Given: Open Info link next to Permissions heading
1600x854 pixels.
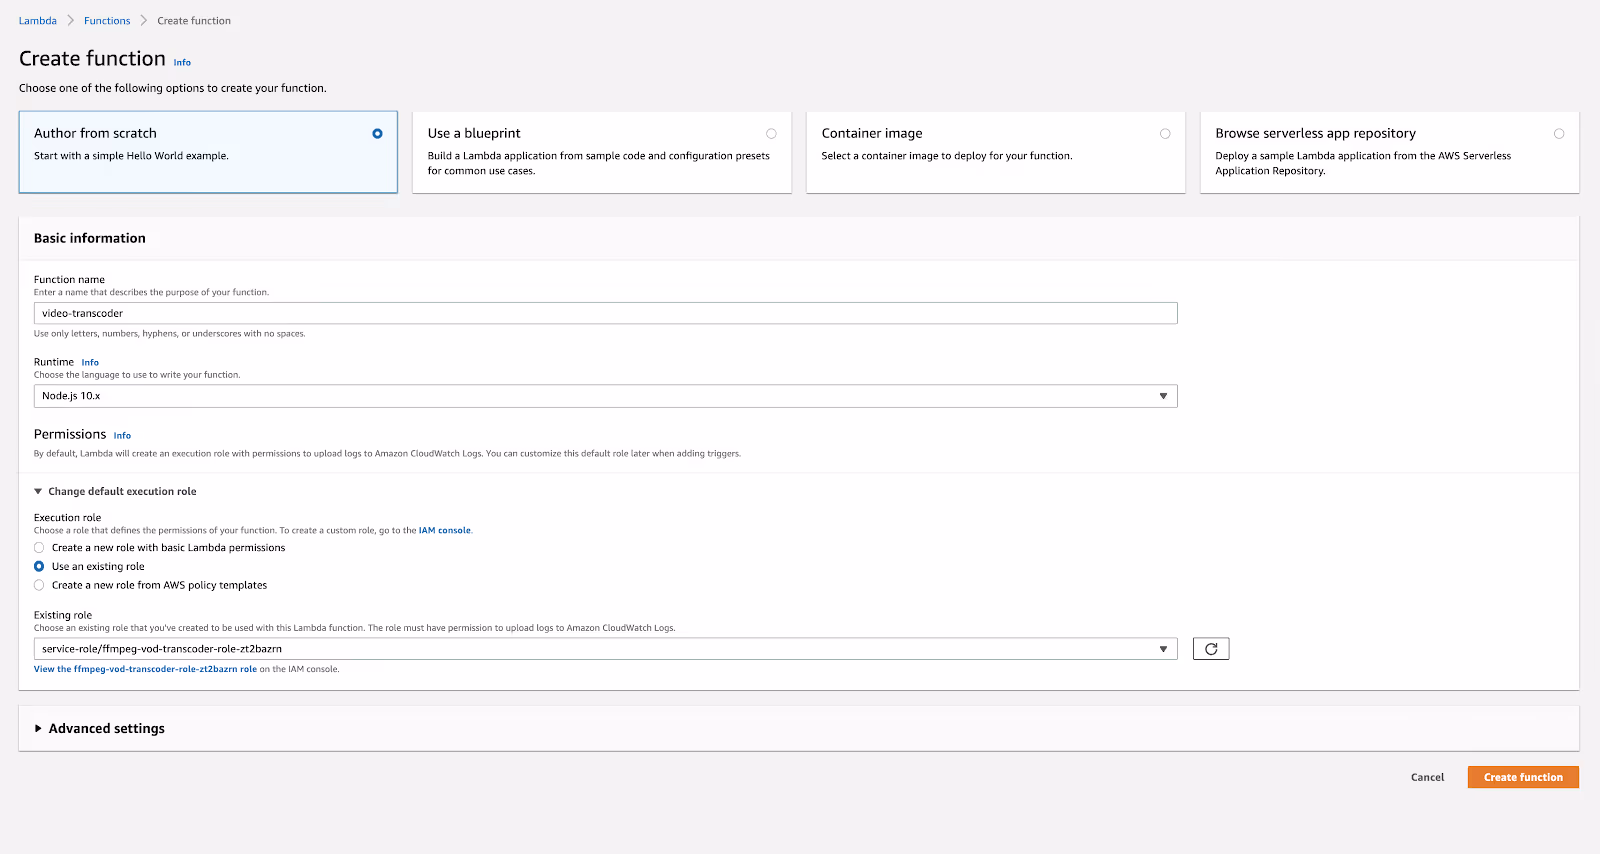Looking at the screenshot, I should coord(122,435).
